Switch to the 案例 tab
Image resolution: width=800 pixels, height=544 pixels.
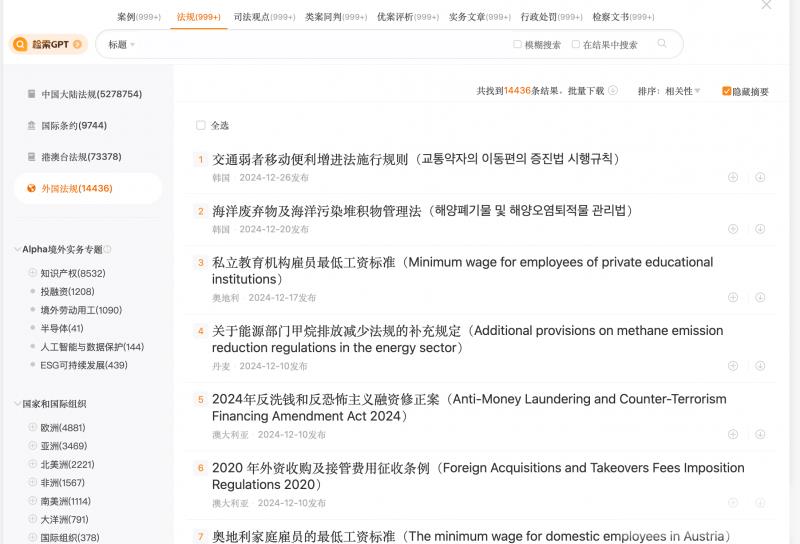(139, 17)
